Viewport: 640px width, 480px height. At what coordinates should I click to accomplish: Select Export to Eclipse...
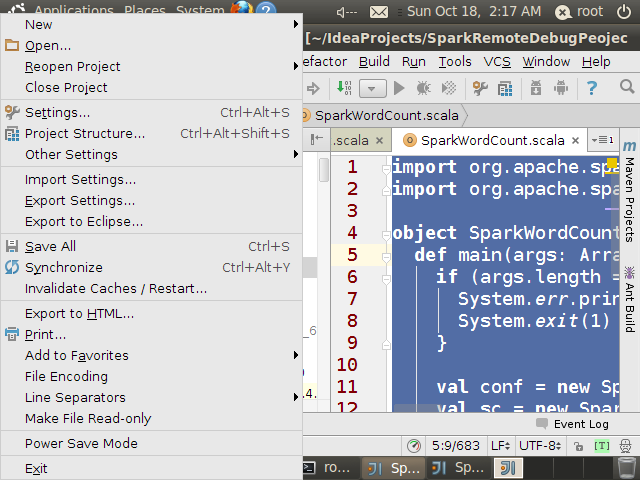(151, 222)
